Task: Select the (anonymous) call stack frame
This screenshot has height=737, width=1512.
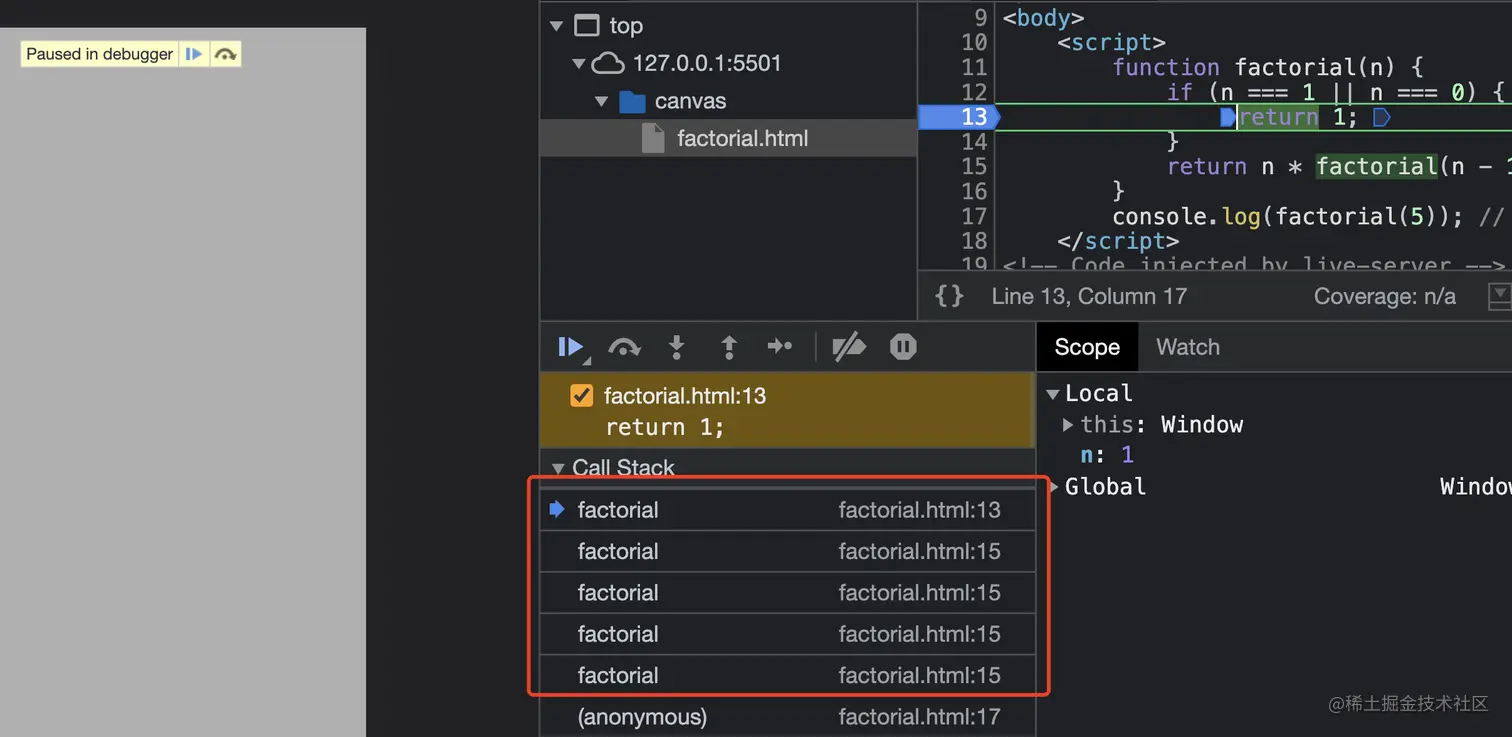Action: 642,717
